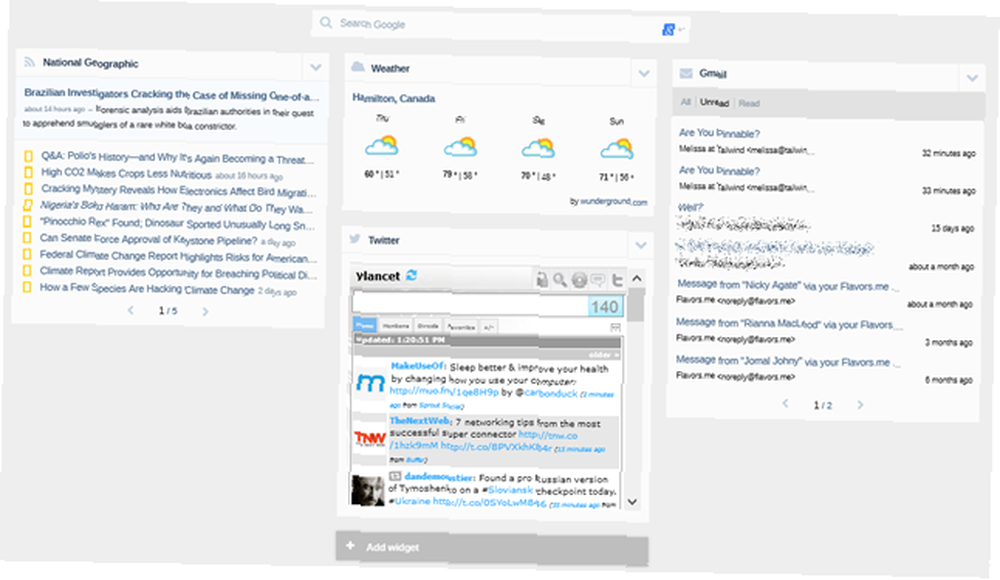The height and width of the screenshot is (580, 1000).
Task: Go to next Gmail page
Action: [x=860, y=405]
